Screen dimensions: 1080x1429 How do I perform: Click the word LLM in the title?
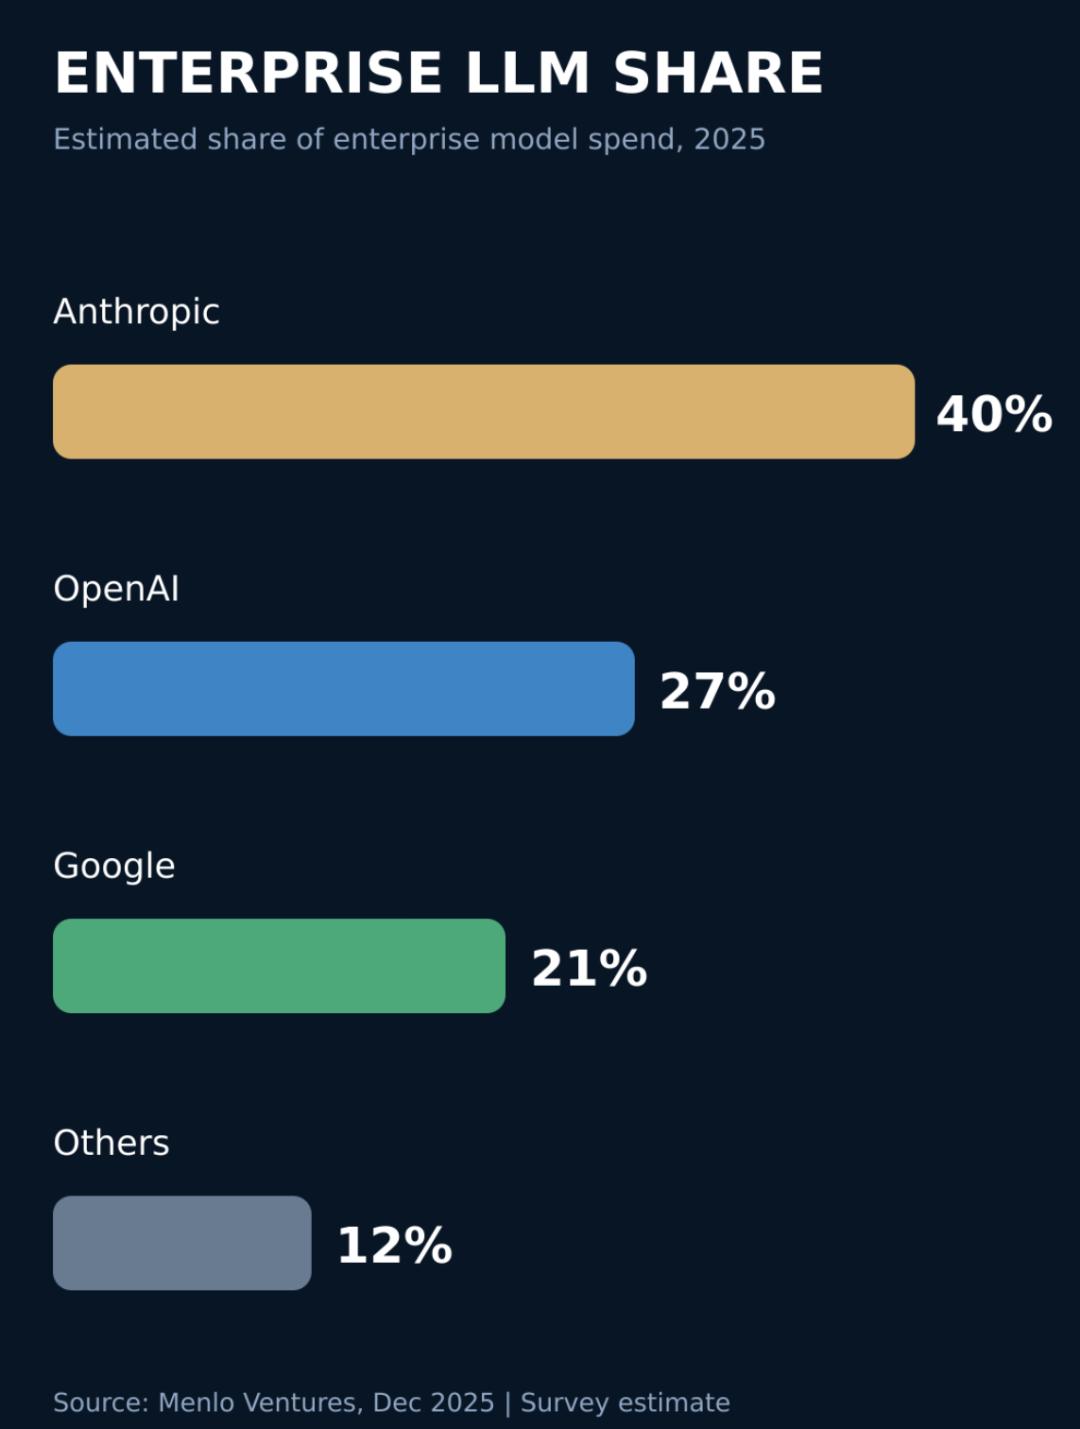click(528, 73)
